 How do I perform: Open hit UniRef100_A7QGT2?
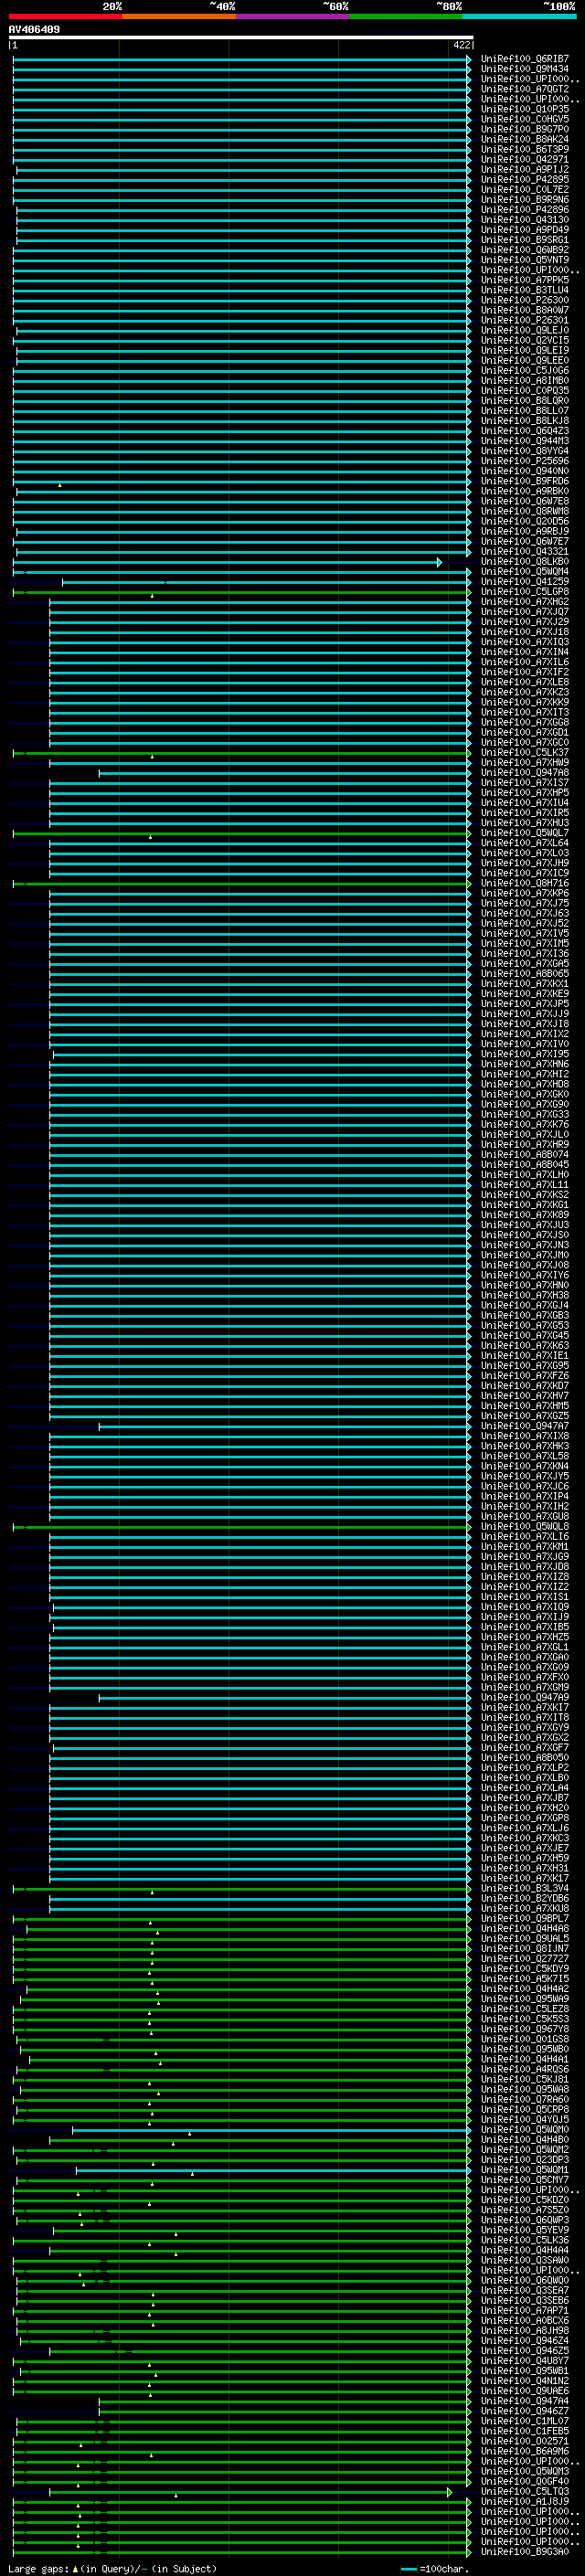coord(525,89)
